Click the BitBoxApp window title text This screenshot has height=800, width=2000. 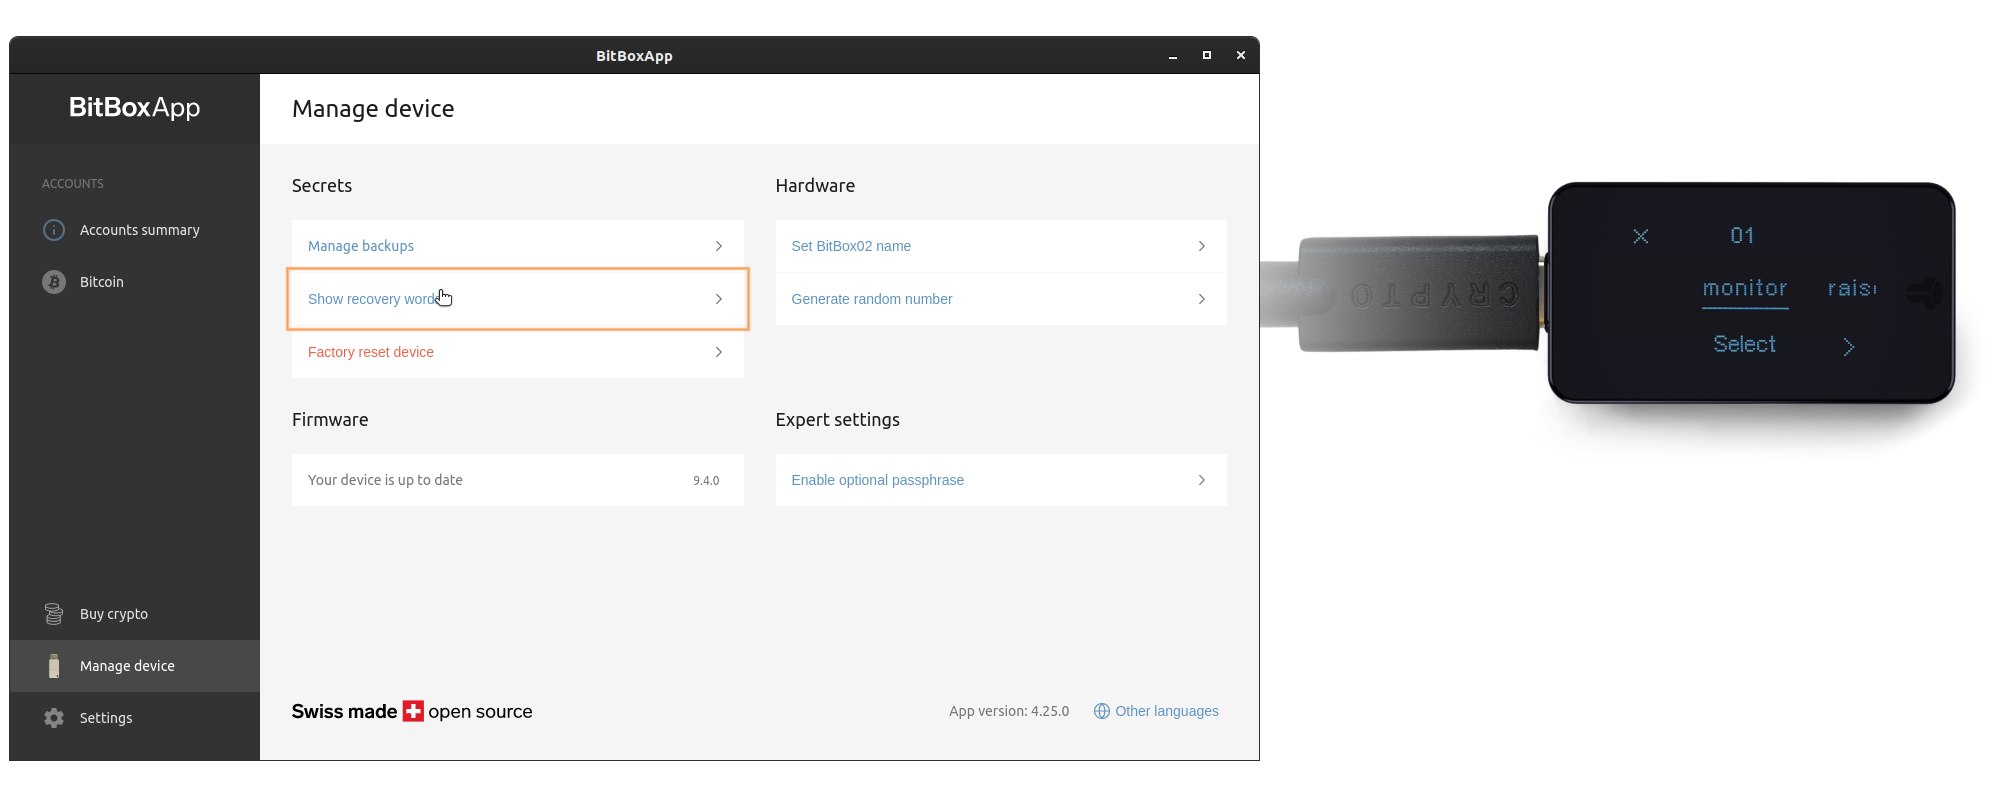click(x=634, y=56)
